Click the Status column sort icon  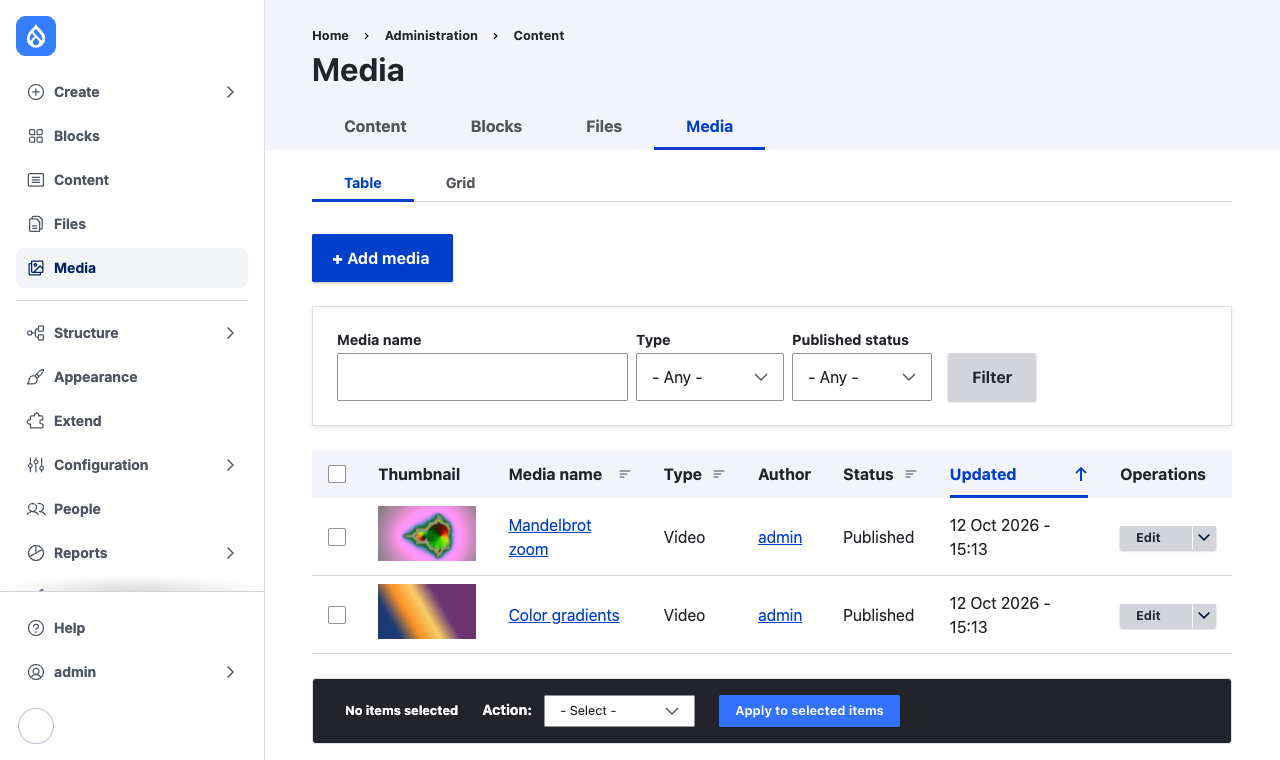(911, 474)
